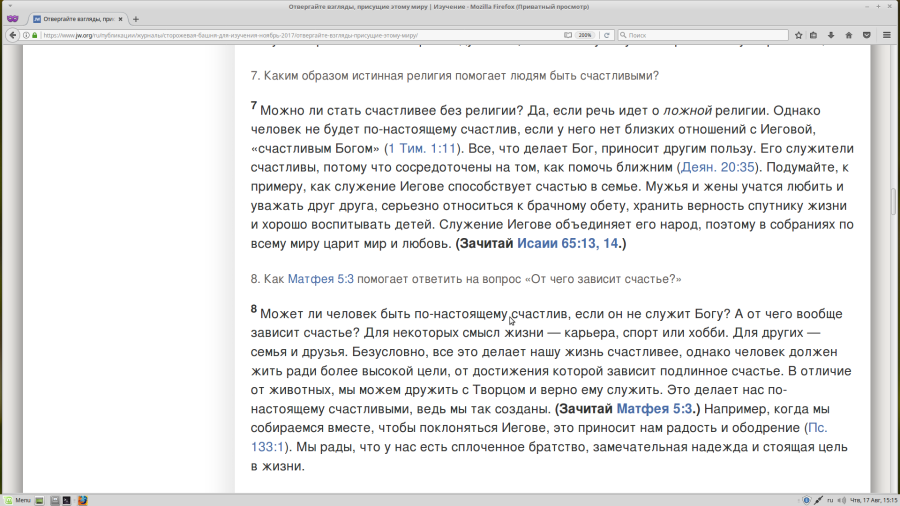Follow 'Матфея 5:3' link in question 8

[x=321, y=279]
